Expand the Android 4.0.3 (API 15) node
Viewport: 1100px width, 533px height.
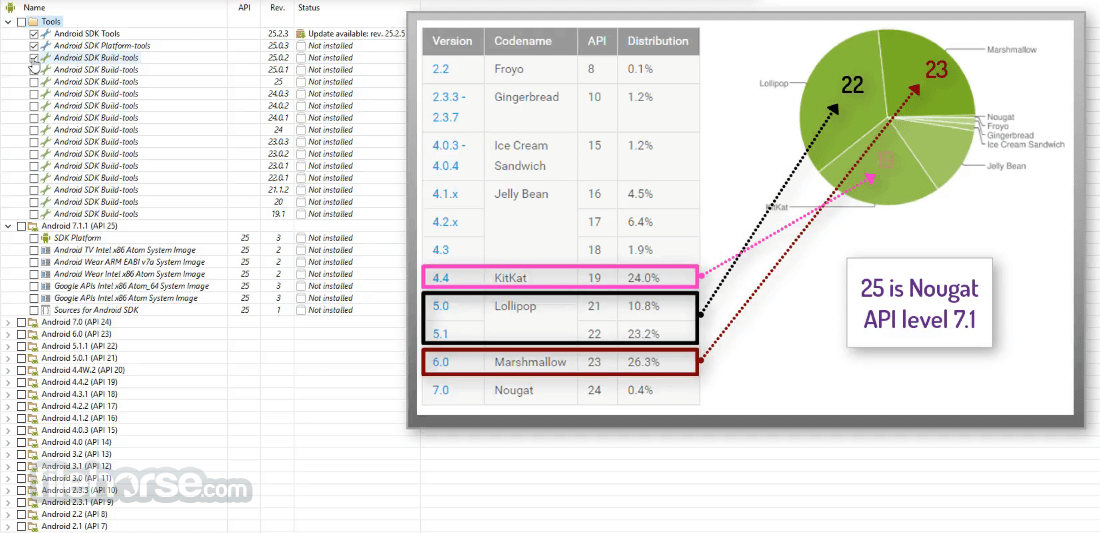8,430
